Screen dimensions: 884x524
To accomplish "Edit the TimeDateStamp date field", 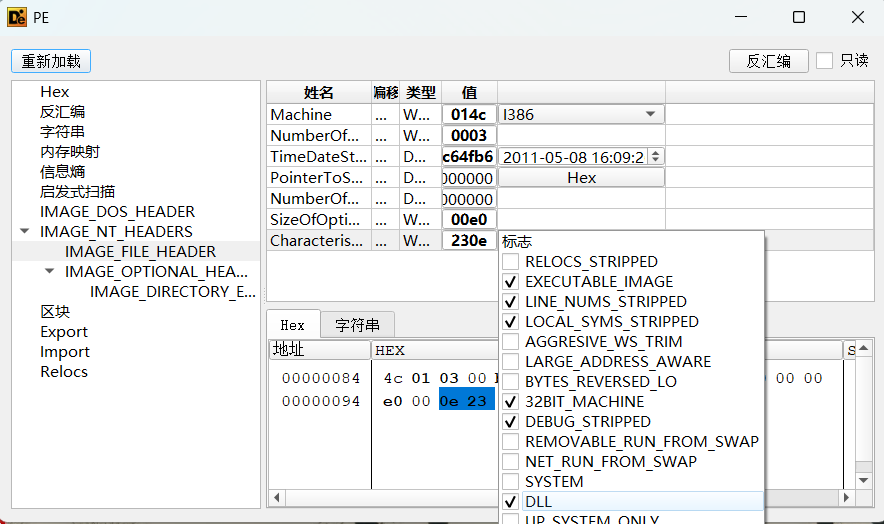I will (x=573, y=157).
